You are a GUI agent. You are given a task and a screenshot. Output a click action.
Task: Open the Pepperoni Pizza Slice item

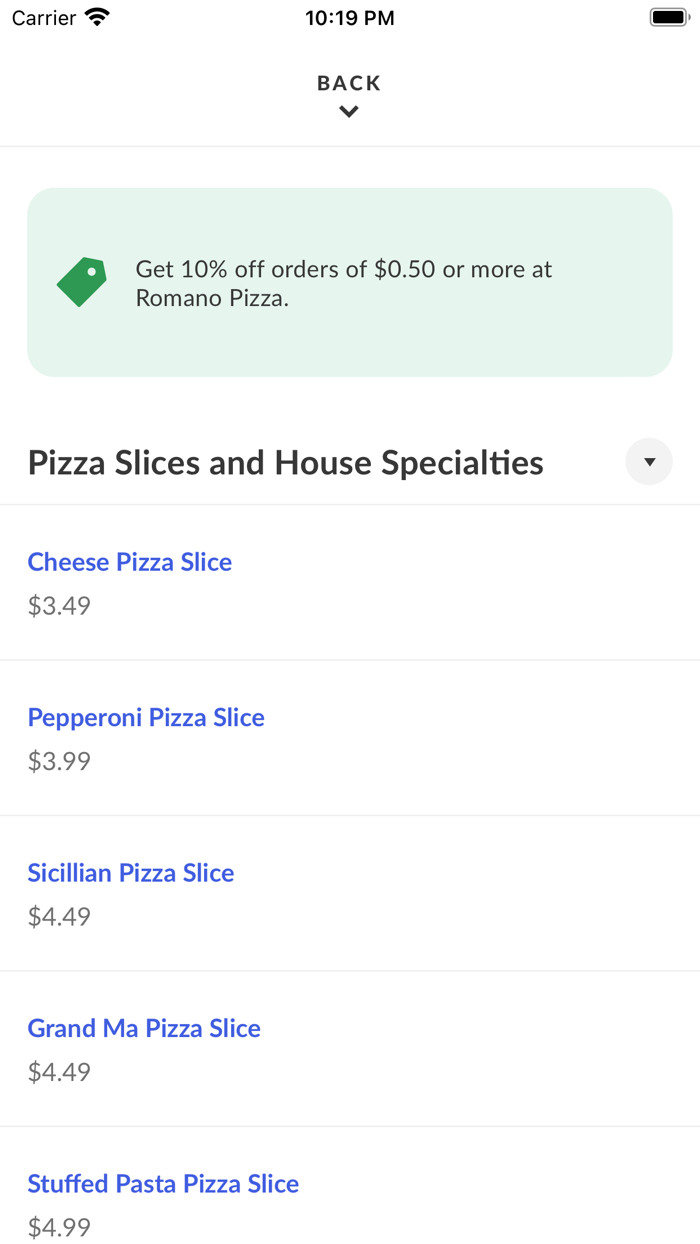146,717
